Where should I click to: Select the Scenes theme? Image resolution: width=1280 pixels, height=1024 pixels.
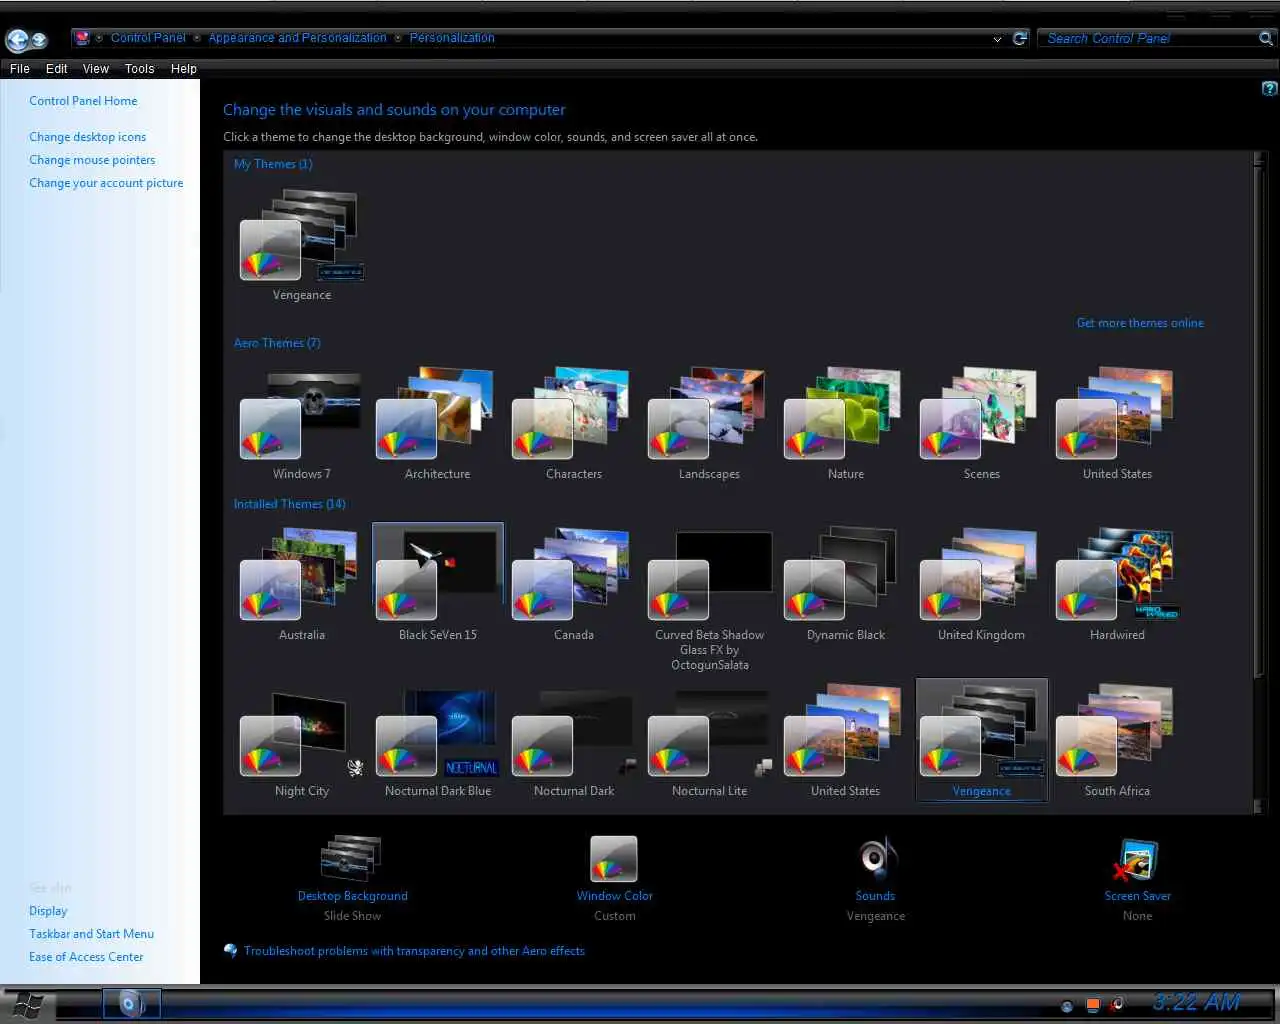click(x=981, y=424)
